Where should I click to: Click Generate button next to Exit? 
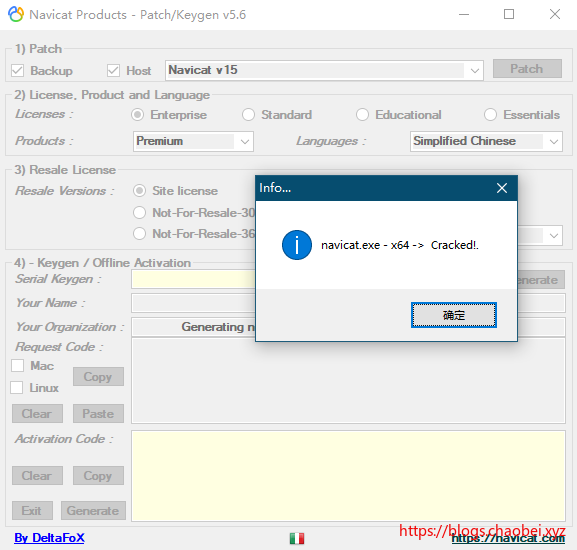point(93,511)
